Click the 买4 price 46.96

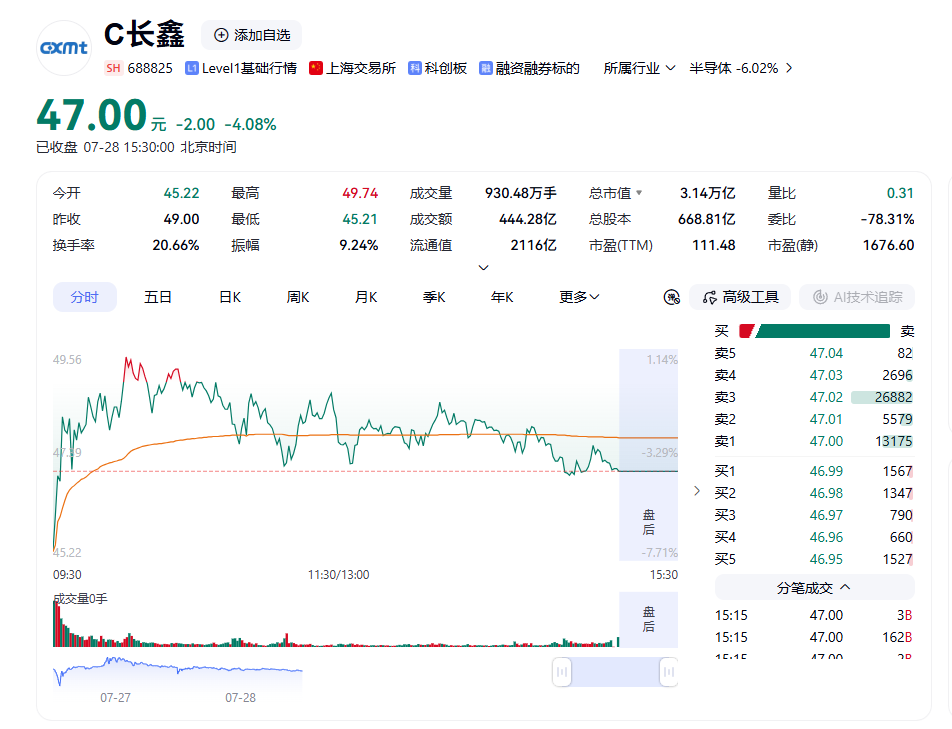(x=826, y=537)
